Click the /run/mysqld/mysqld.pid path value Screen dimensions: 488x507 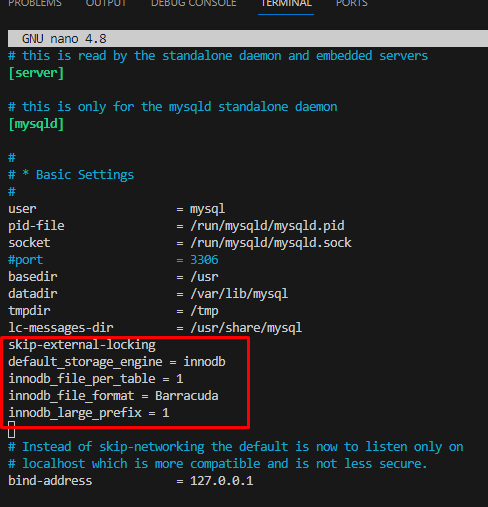pos(267,226)
